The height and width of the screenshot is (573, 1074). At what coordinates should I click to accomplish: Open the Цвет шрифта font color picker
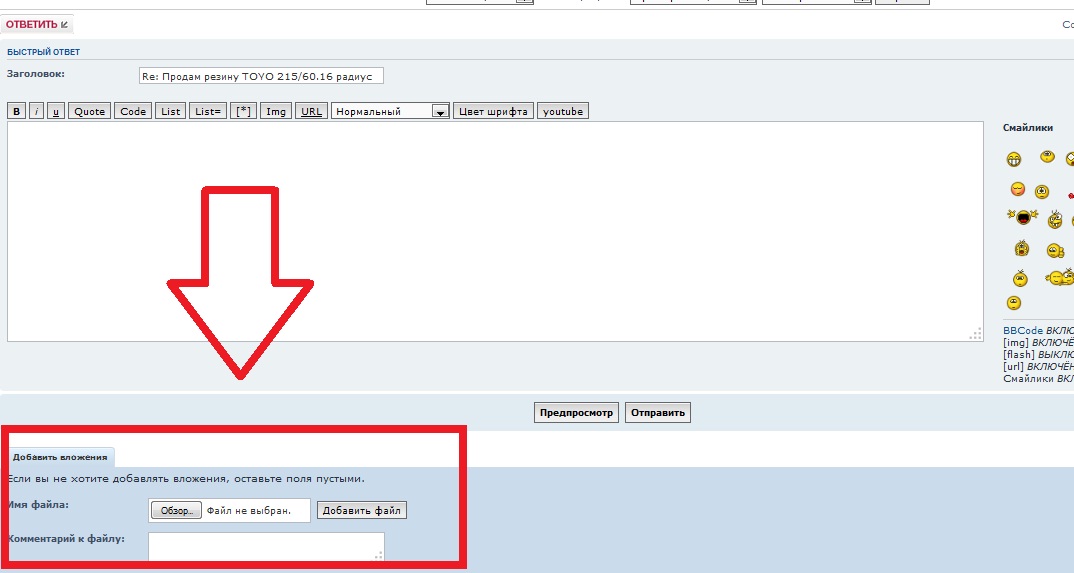coord(493,111)
